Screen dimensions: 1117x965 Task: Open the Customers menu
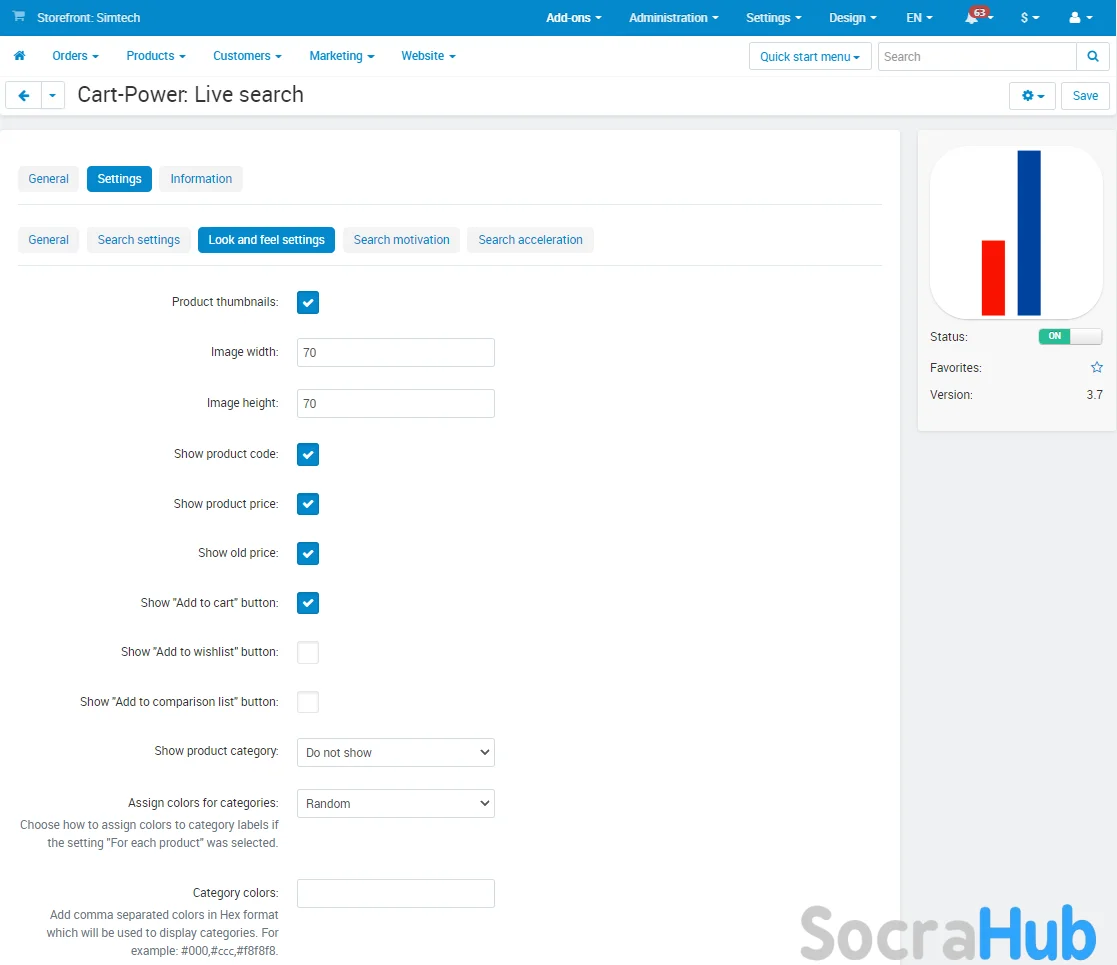point(247,56)
